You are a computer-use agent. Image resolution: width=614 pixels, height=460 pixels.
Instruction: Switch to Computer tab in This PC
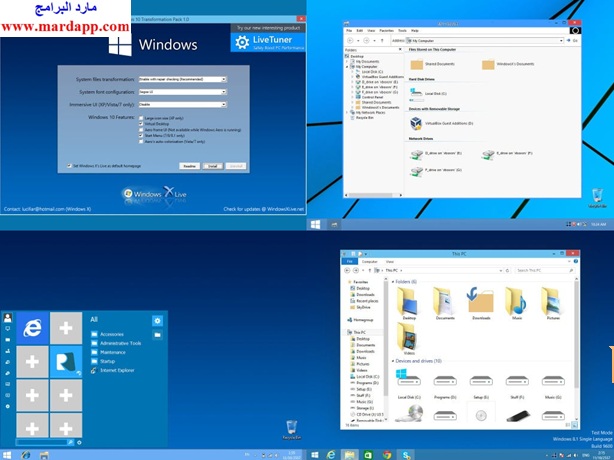(369, 262)
